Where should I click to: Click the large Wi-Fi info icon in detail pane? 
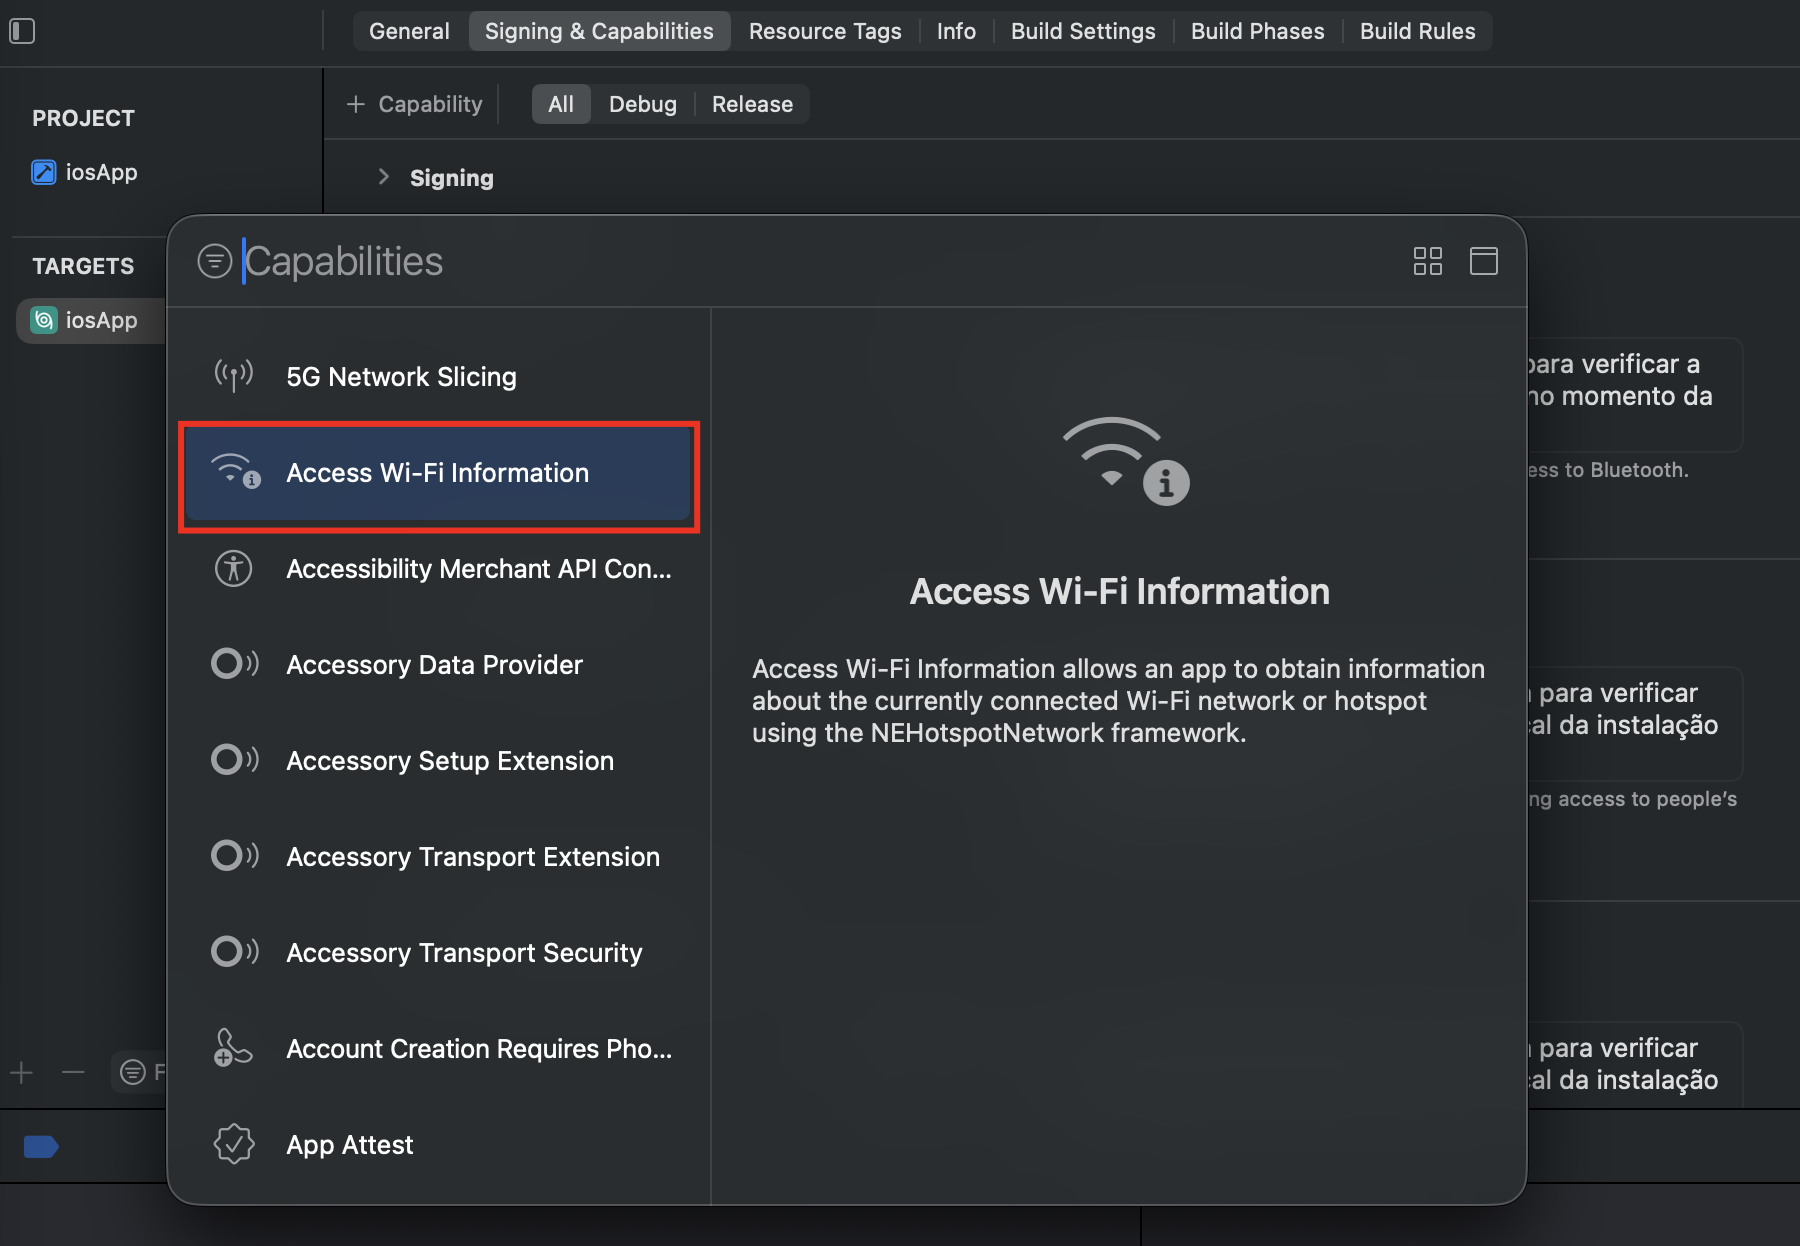(x=1124, y=460)
